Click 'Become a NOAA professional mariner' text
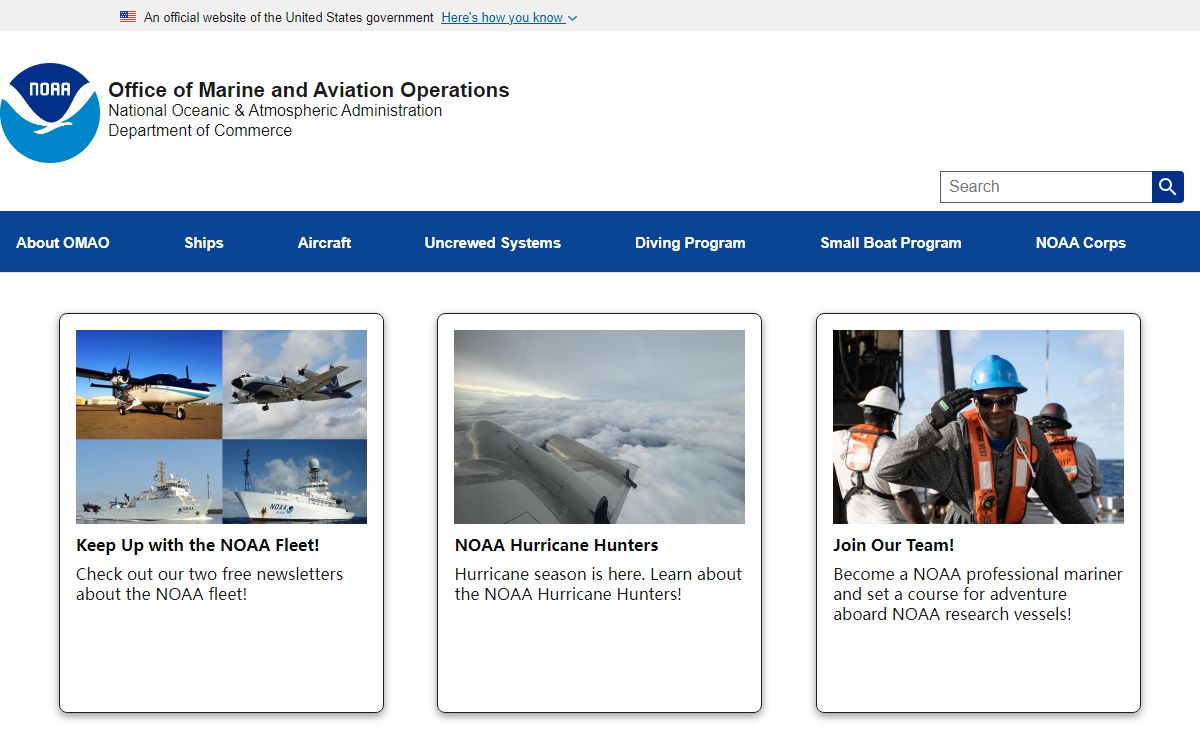Viewport: 1200px width, 740px height. tap(978, 594)
